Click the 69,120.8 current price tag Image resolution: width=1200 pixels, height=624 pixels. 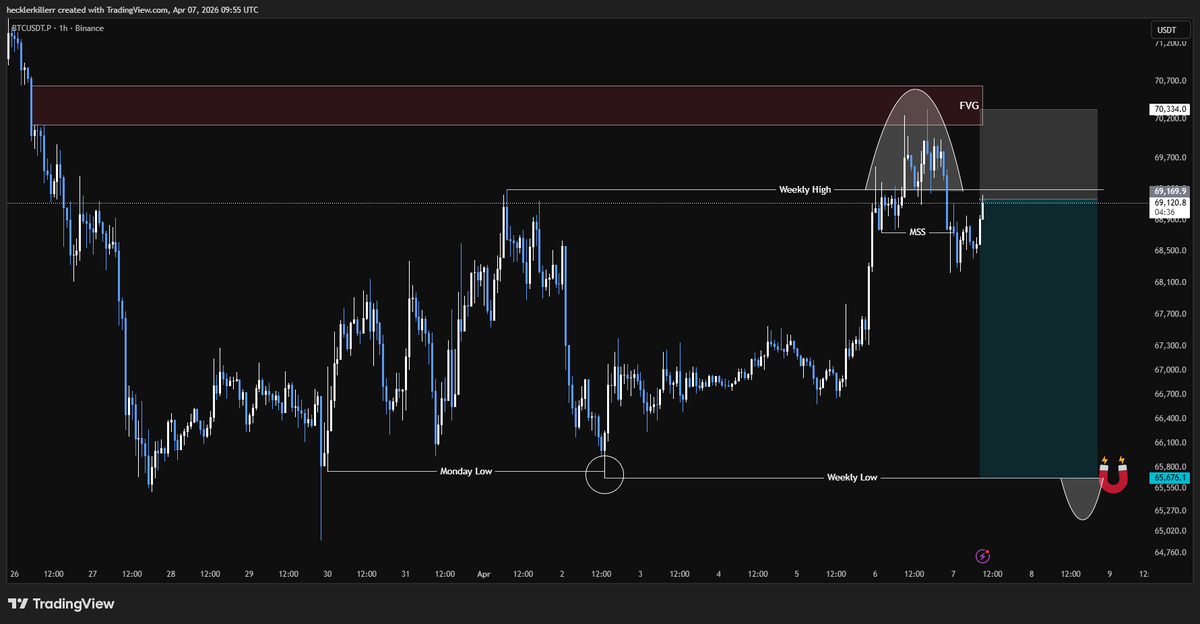click(1169, 202)
